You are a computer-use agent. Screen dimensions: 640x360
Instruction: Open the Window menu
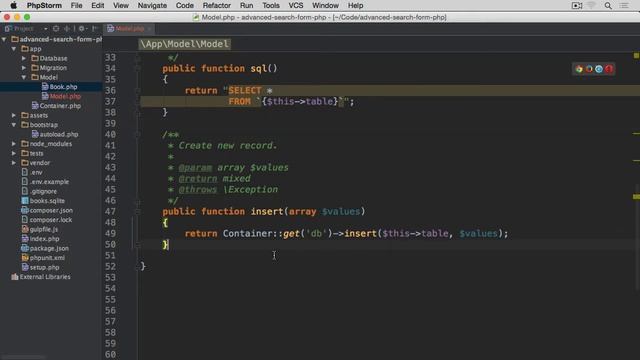[x=325, y=5]
